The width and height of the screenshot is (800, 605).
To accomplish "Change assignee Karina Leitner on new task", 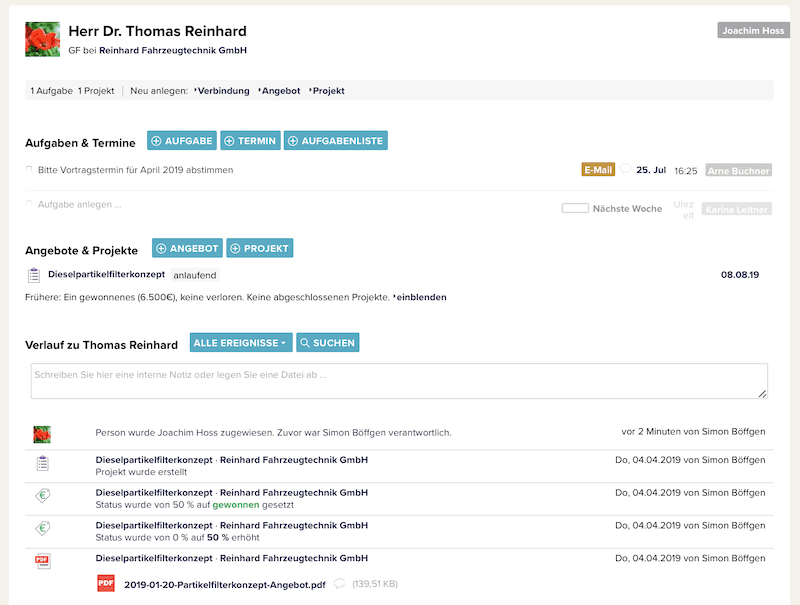I will 738,210.
